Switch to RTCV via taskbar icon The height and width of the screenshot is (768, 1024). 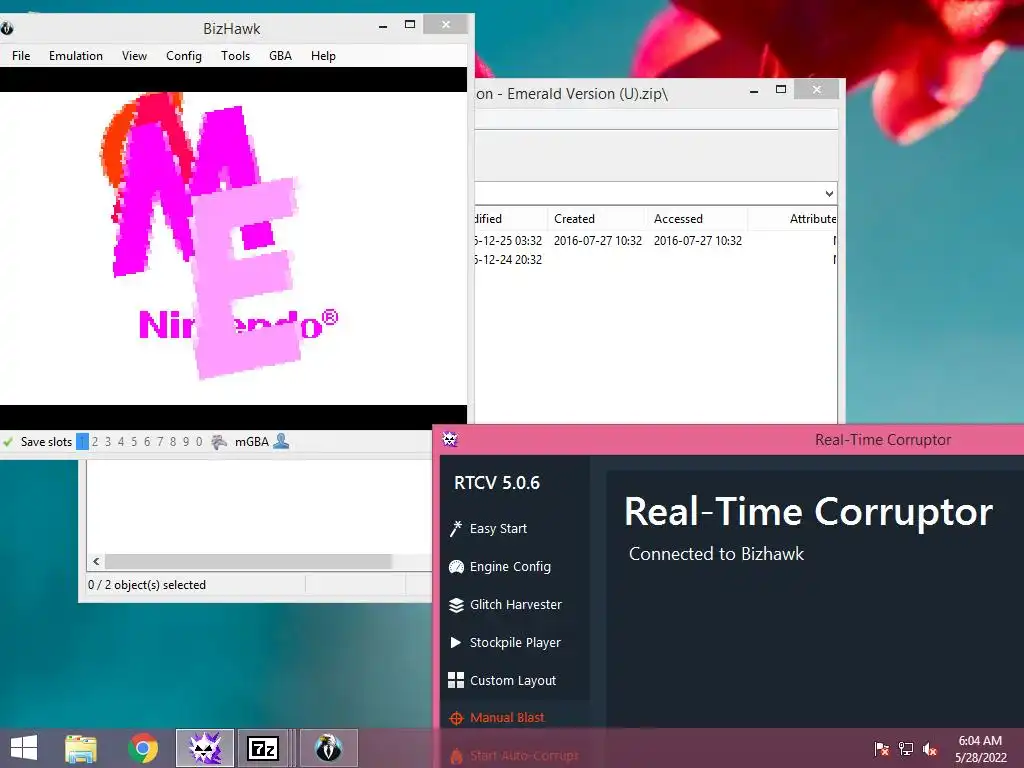[x=205, y=748]
